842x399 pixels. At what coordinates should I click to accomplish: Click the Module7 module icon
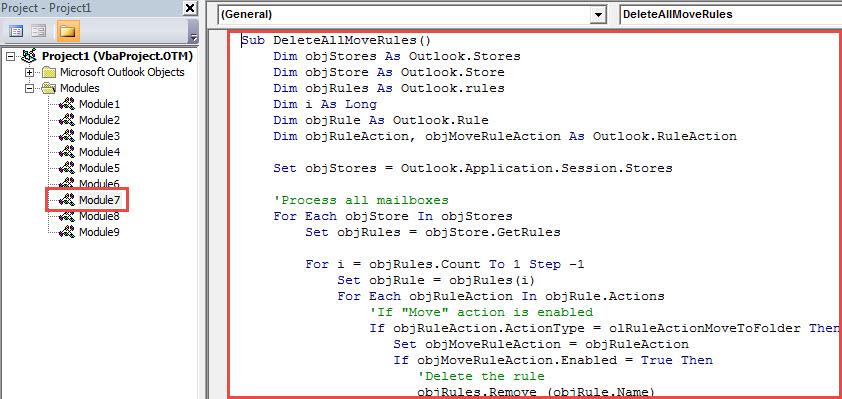coord(67,200)
